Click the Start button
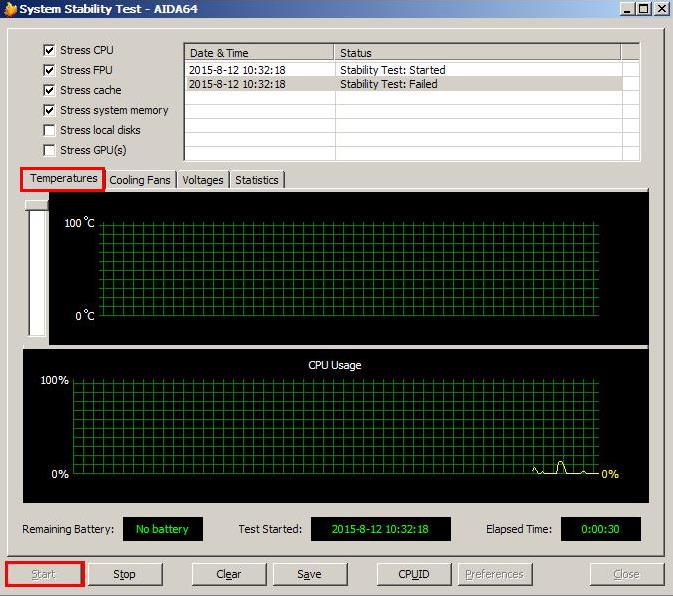 (44, 574)
